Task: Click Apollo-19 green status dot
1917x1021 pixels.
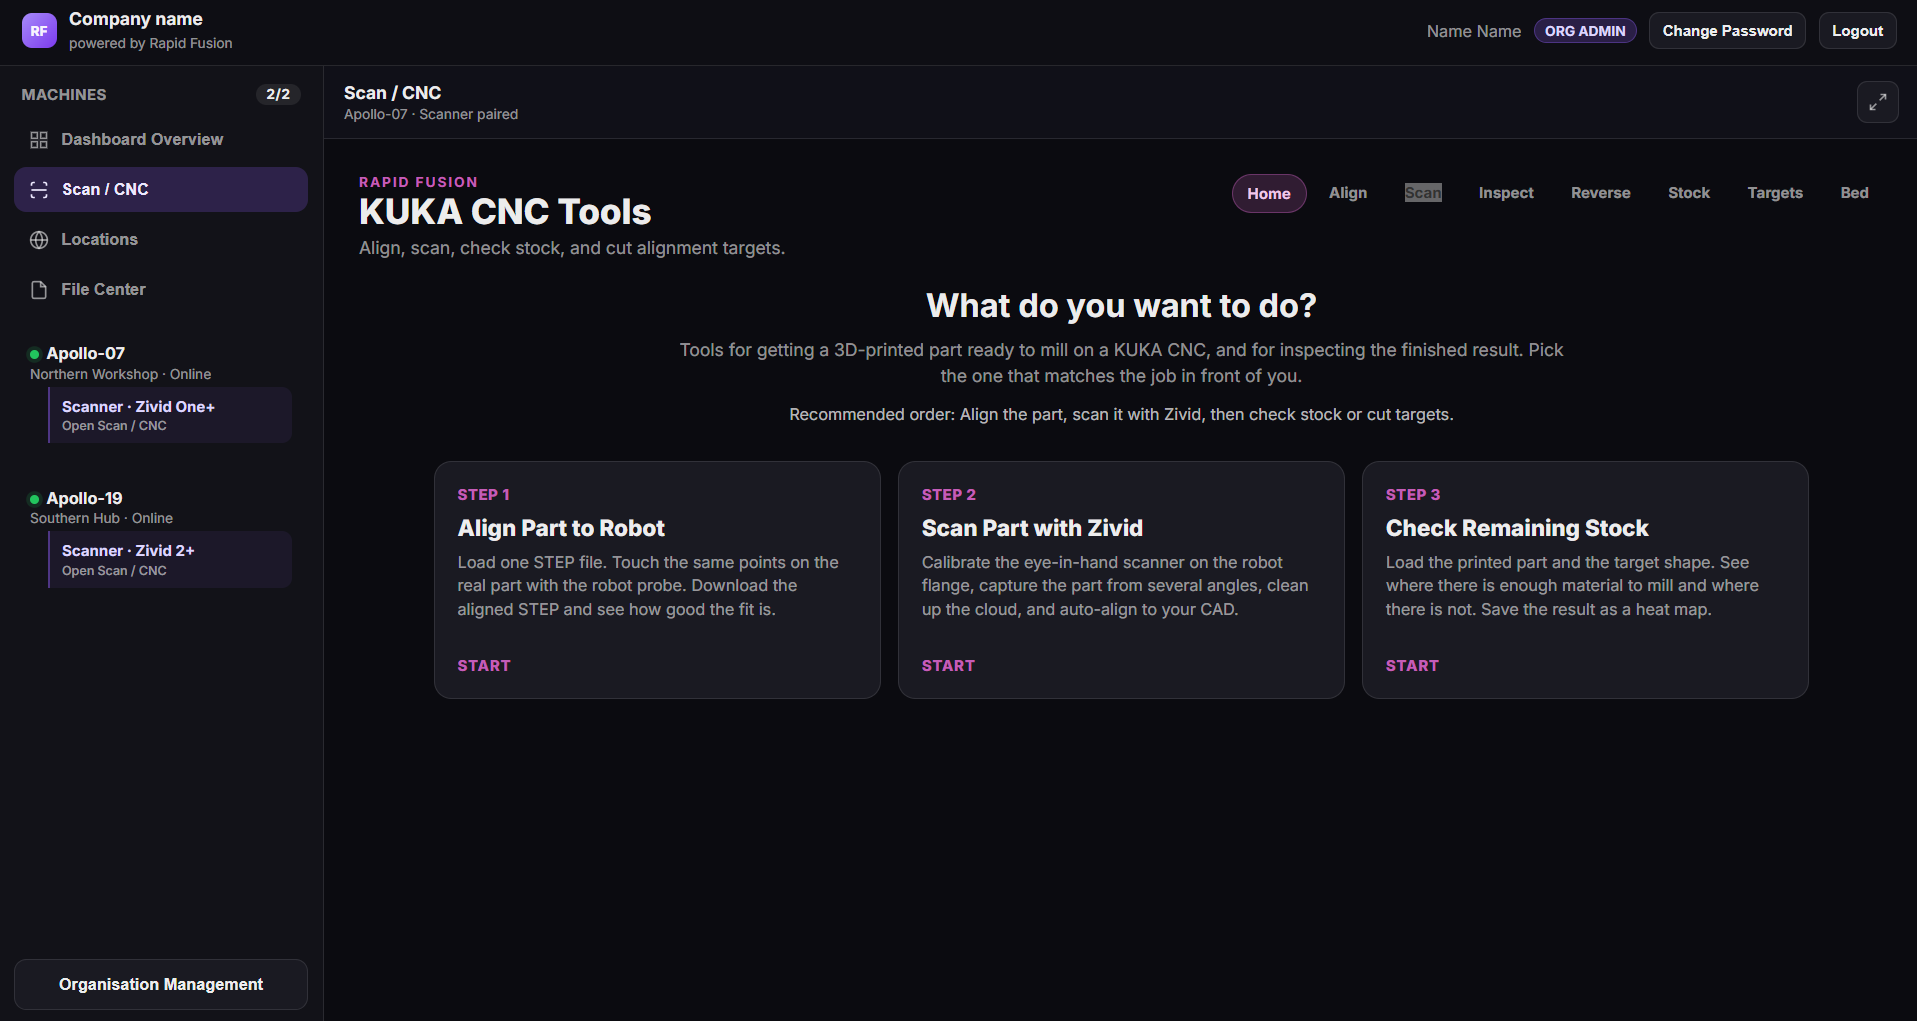Action: click(x=35, y=499)
